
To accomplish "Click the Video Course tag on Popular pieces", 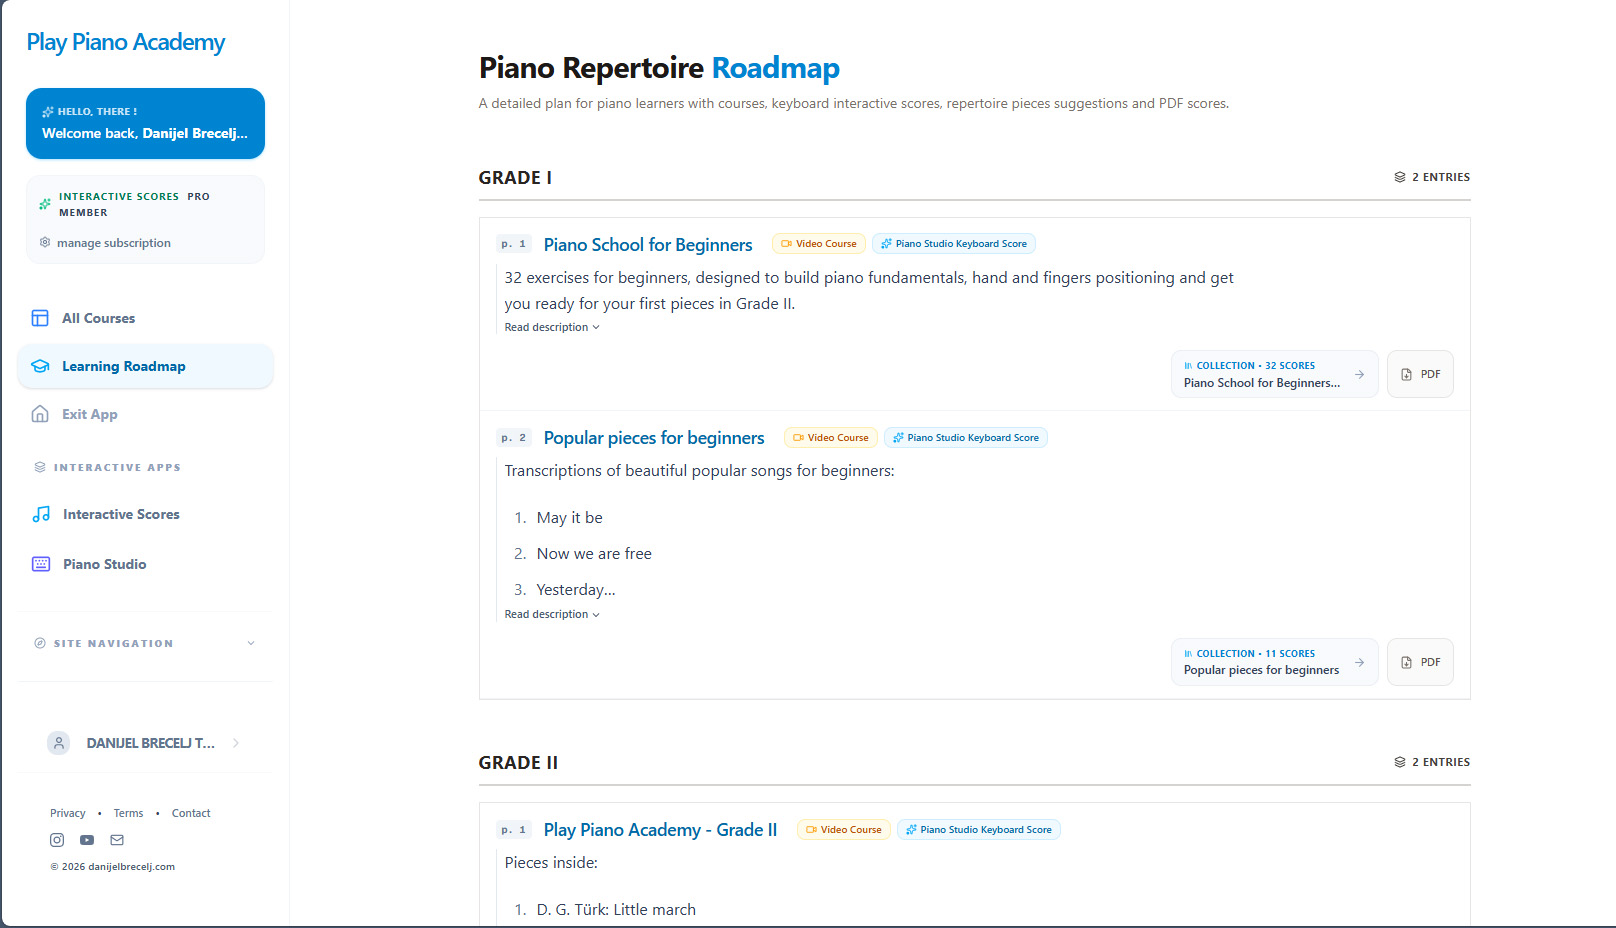I will pyautogui.click(x=831, y=438).
